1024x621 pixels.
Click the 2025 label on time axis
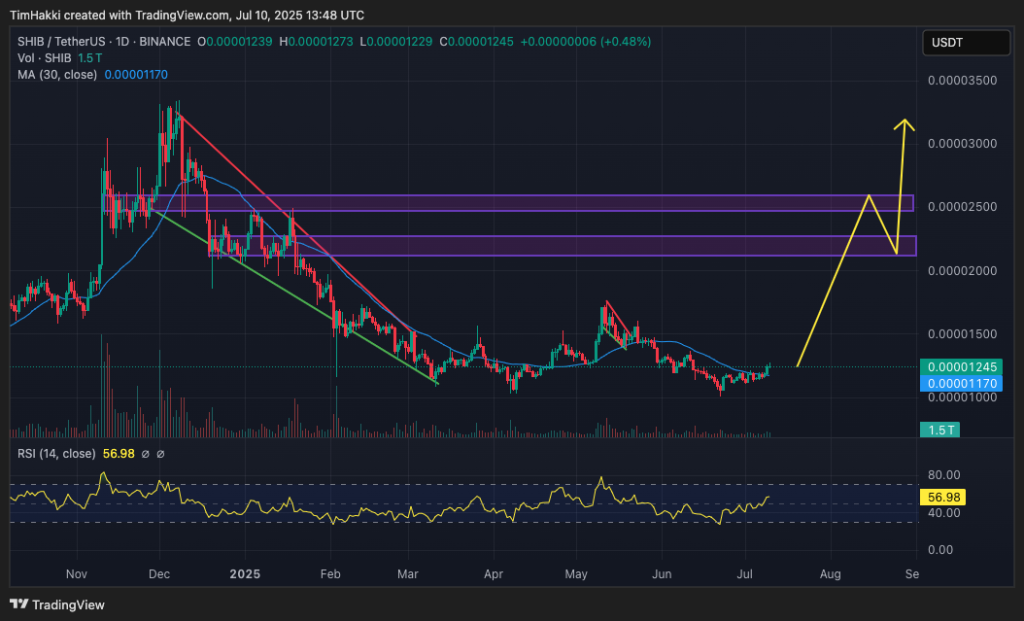[244, 574]
